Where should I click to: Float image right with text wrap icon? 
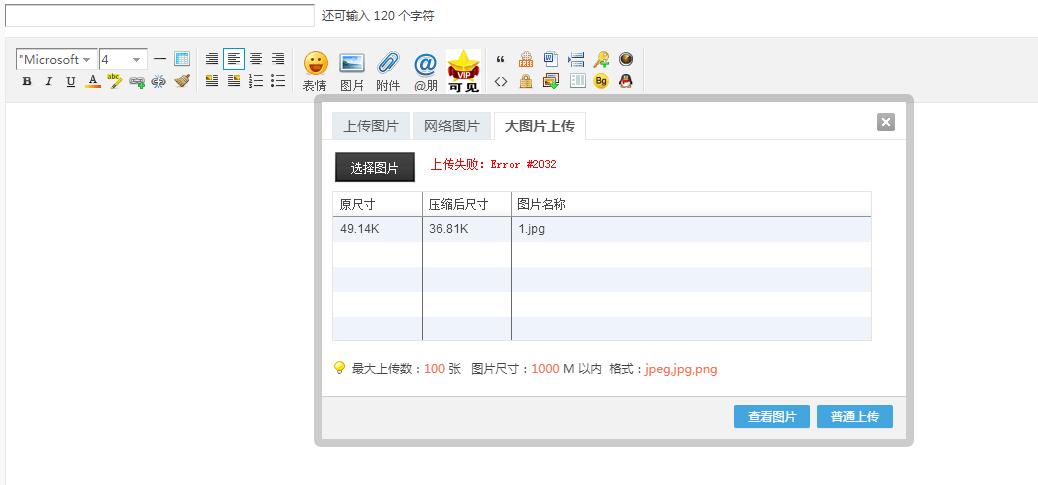[234, 81]
